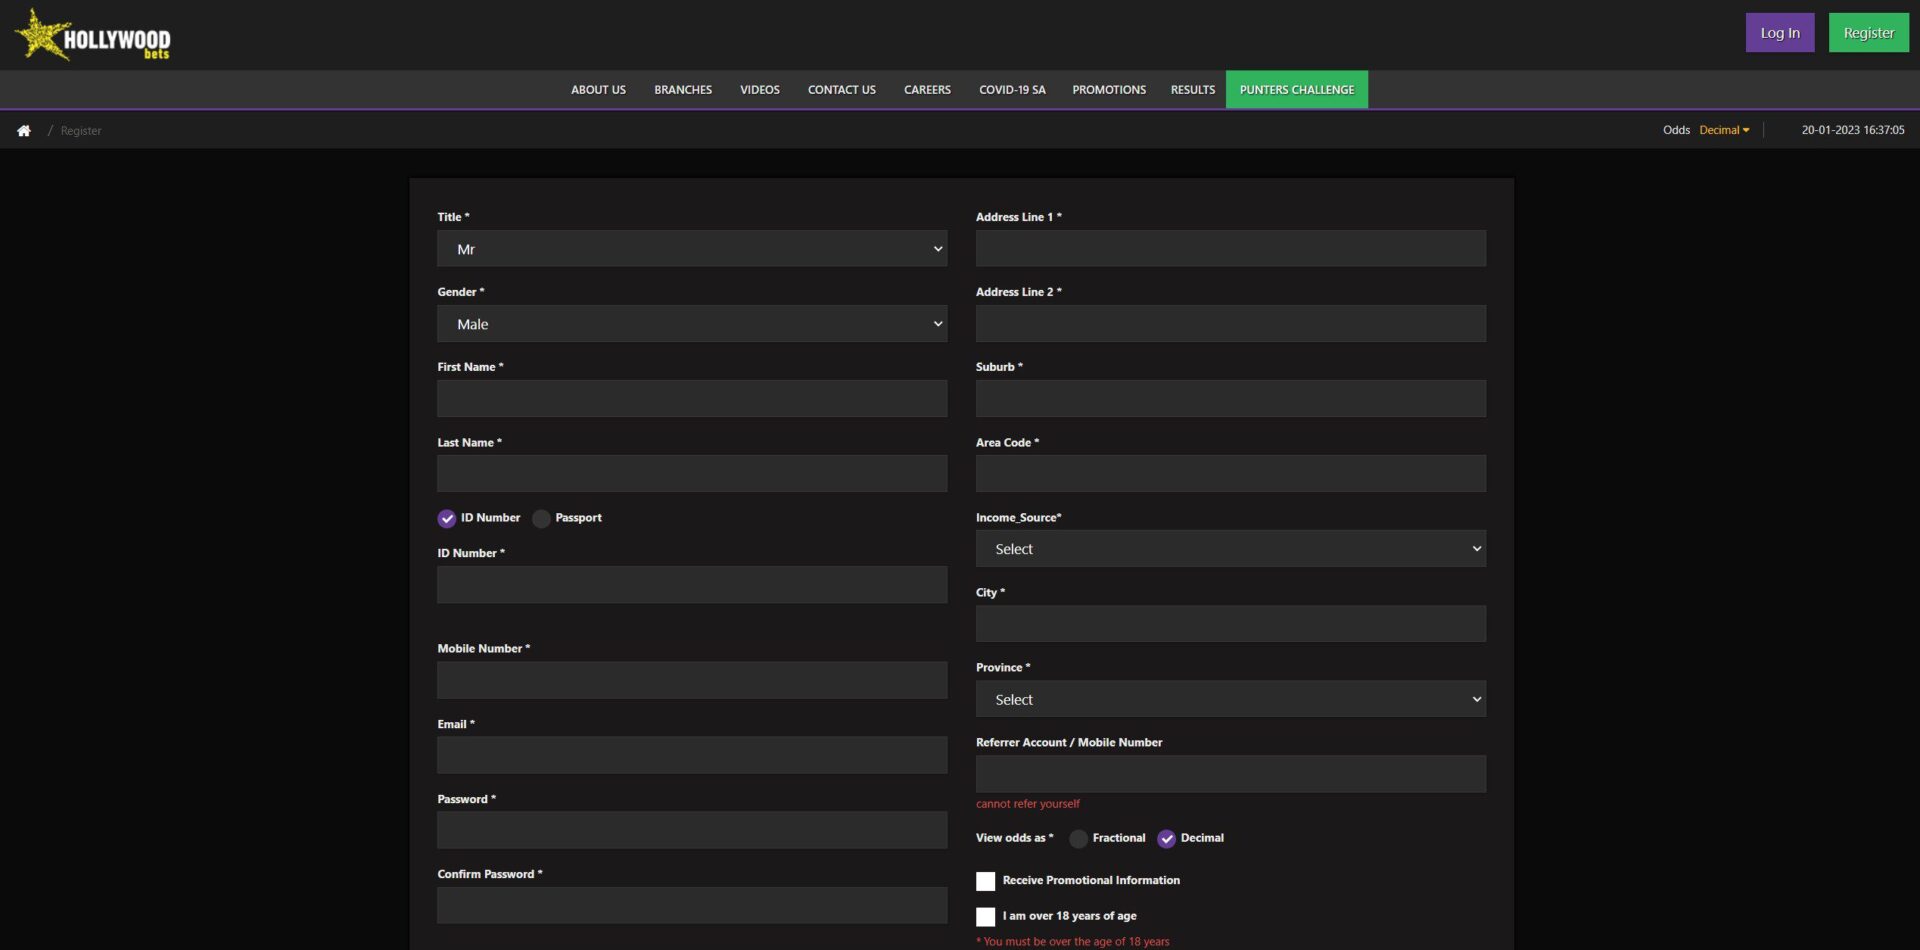Click the 'You must be over the age of 18 years' text

pyautogui.click(x=1073, y=942)
